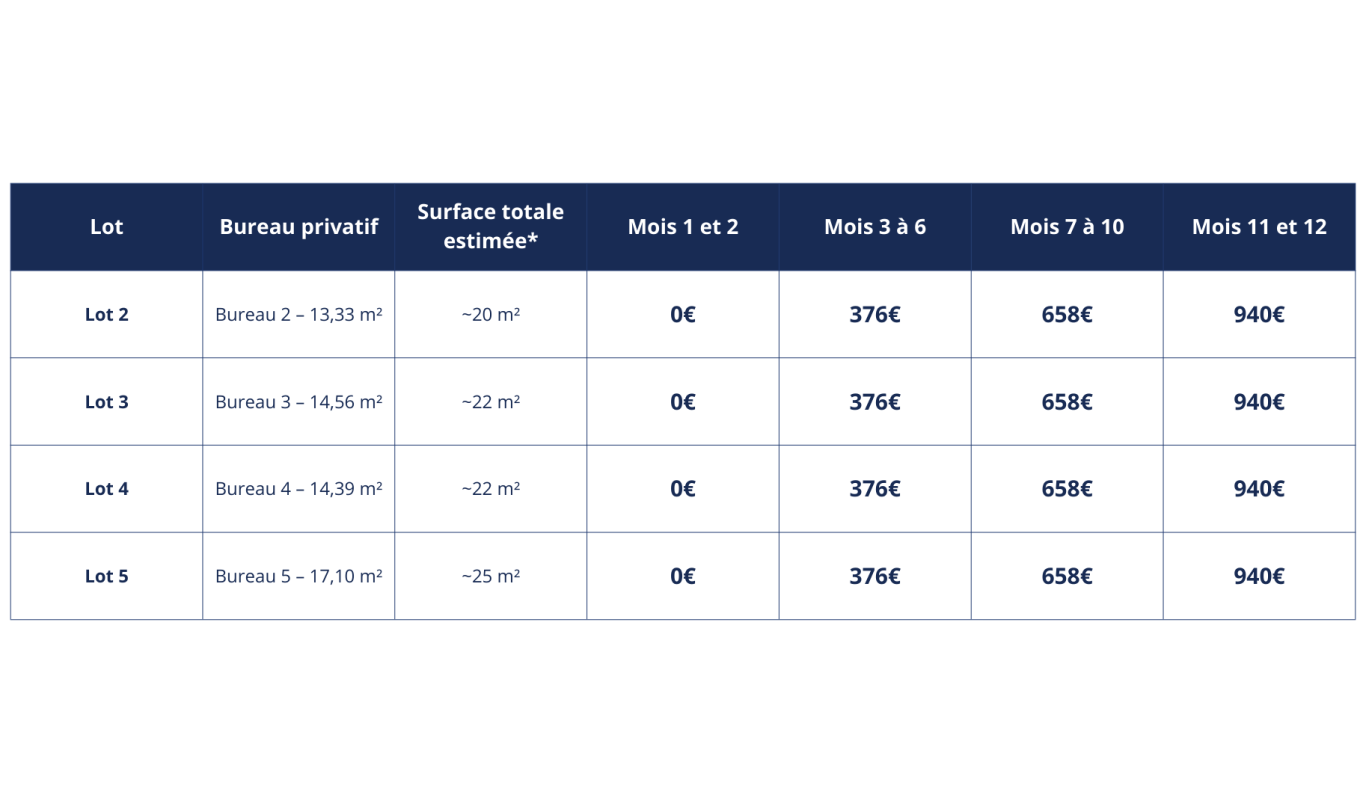Click Lot 5's 940€ price cell
This screenshot has height=803, width=1366.
click(x=1259, y=576)
